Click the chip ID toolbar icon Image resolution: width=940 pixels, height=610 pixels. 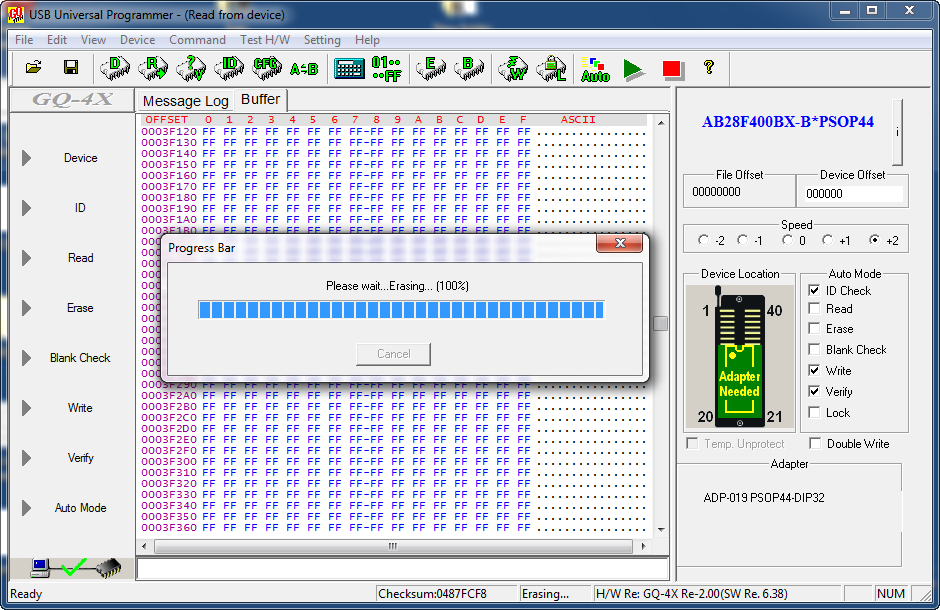pos(230,67)
